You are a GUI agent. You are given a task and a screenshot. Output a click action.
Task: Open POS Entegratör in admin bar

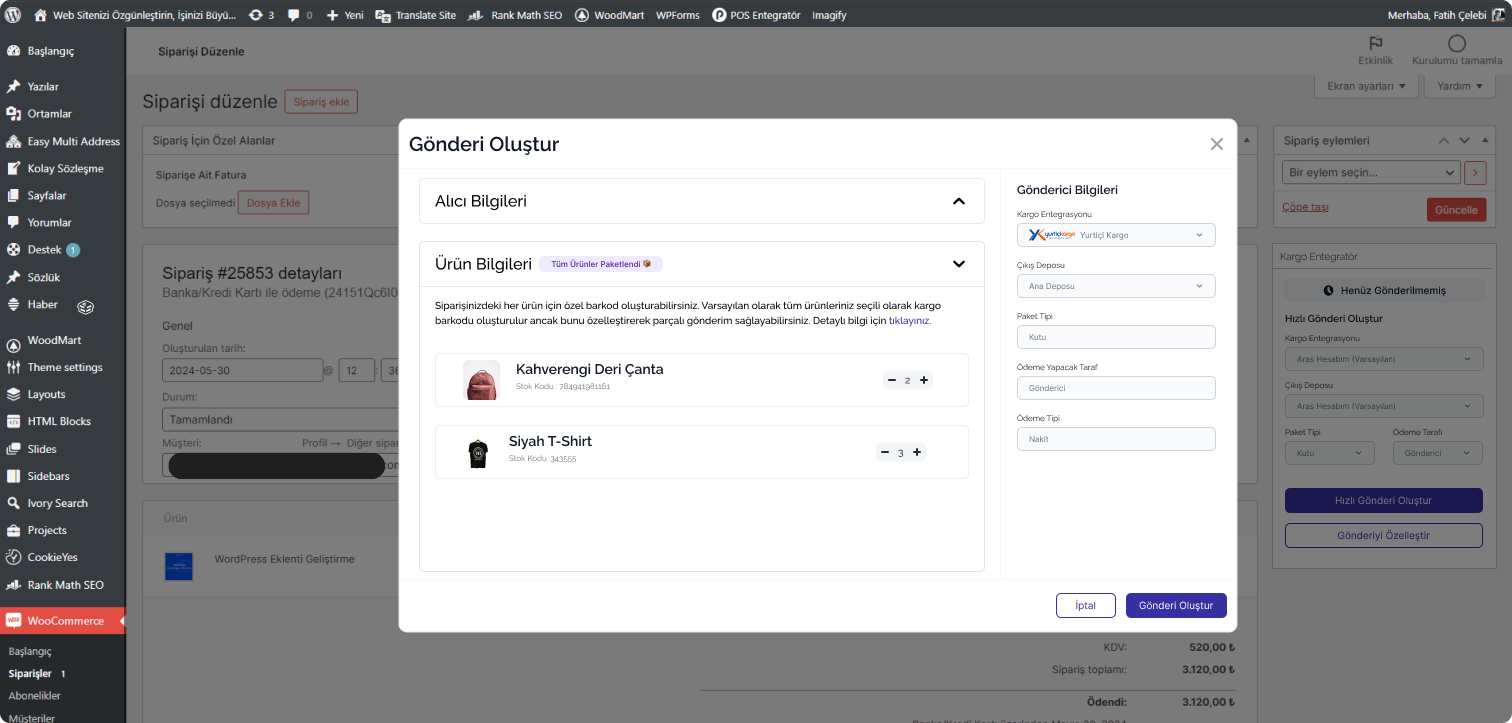pos(756,15)
